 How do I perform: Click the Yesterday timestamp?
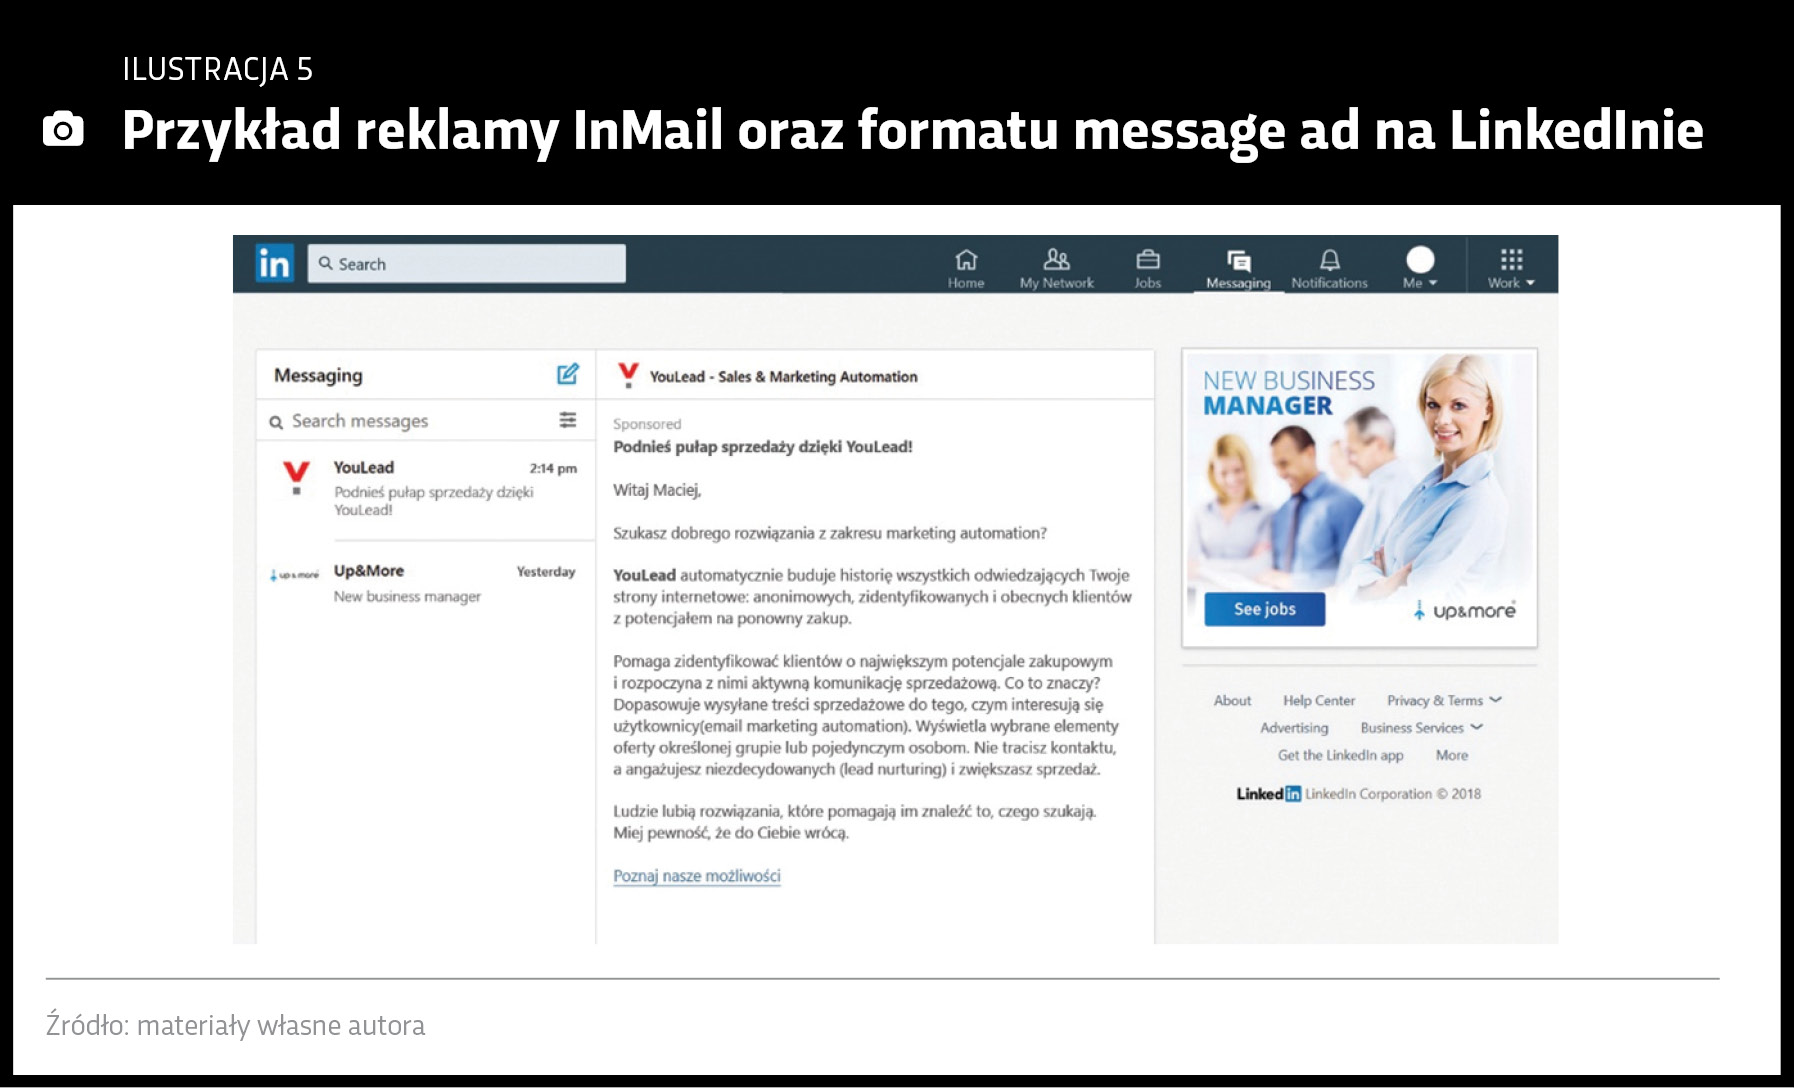pyautogui.click(x=546, y=572)
